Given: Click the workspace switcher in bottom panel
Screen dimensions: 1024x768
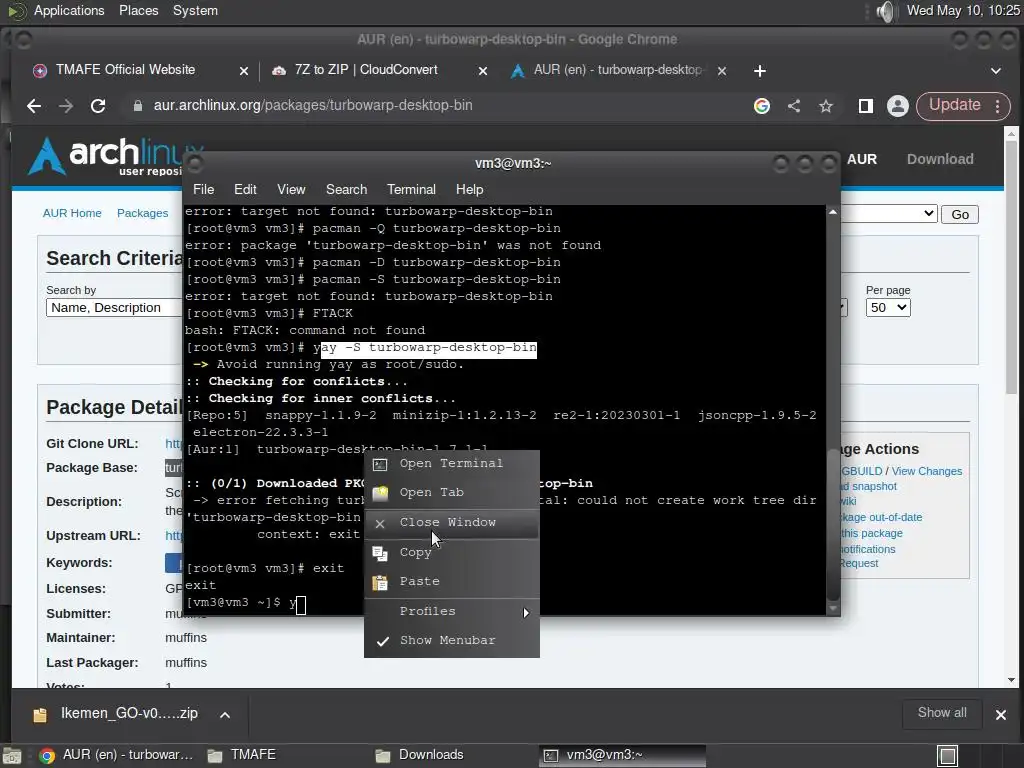Looking at the screenshot, I should tap(948, 756).
